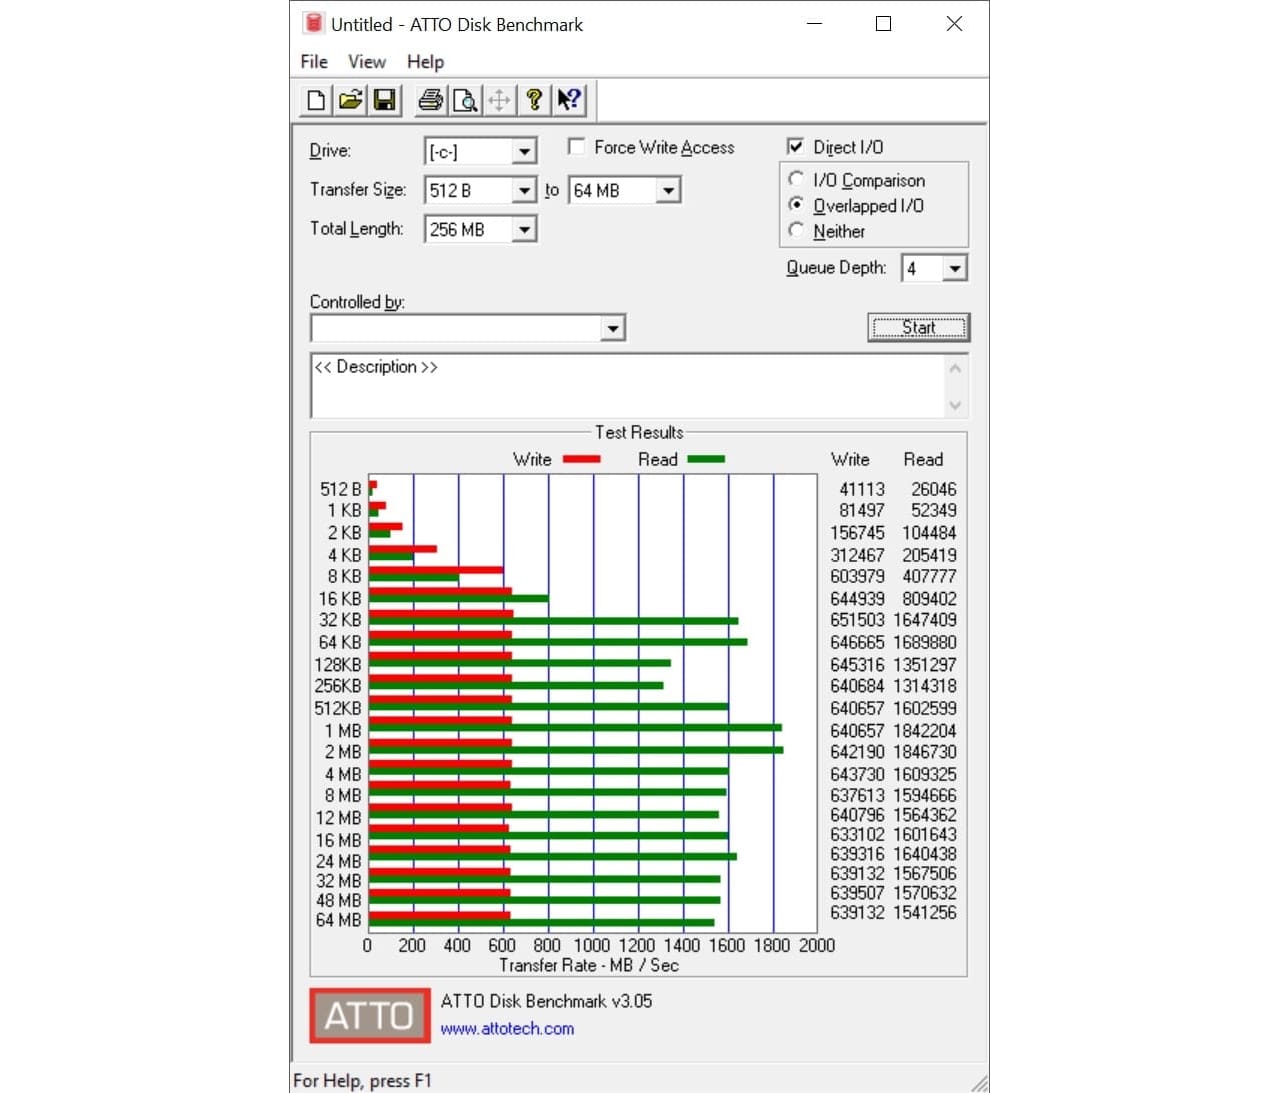Open the Queue Depth dropdown
1280x1093 pixels.
pyautogui.click(x=955, y=268)
